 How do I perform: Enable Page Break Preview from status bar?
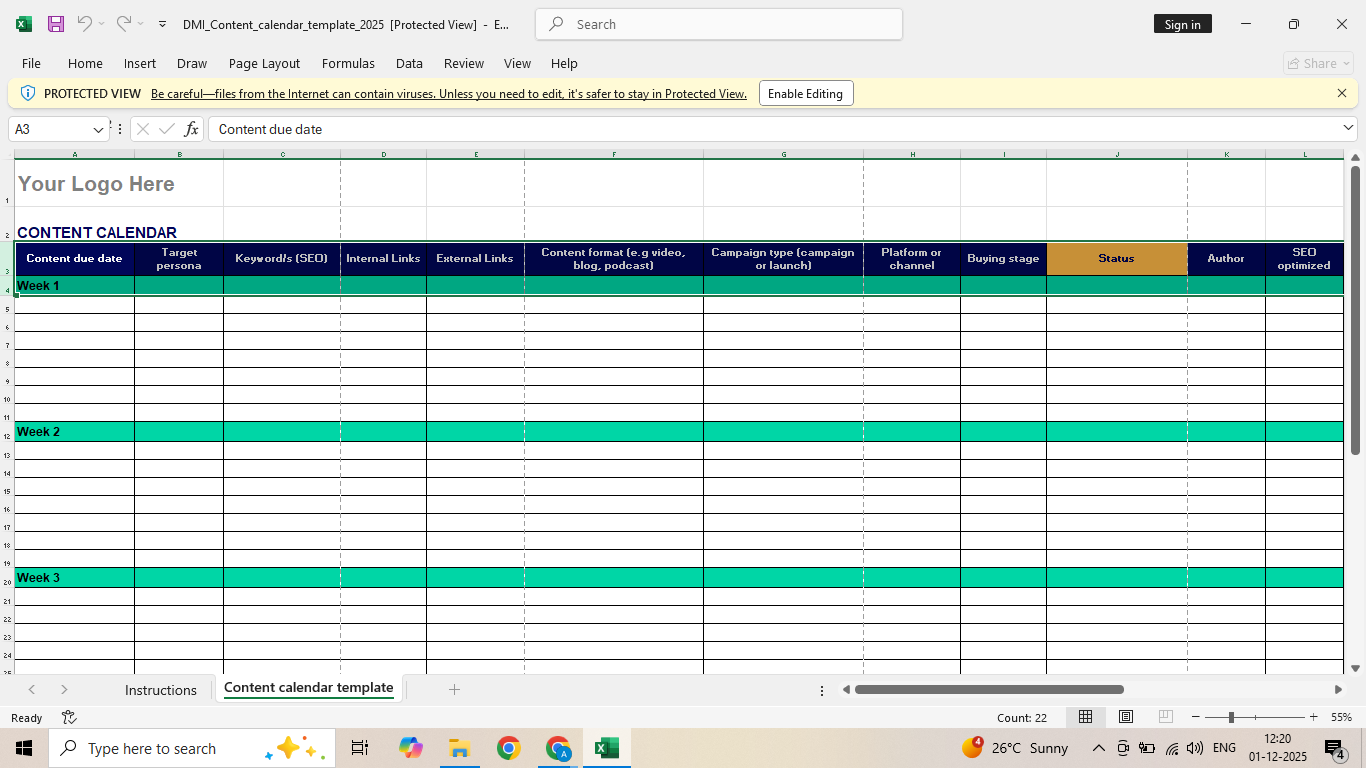pos(1164,717)
